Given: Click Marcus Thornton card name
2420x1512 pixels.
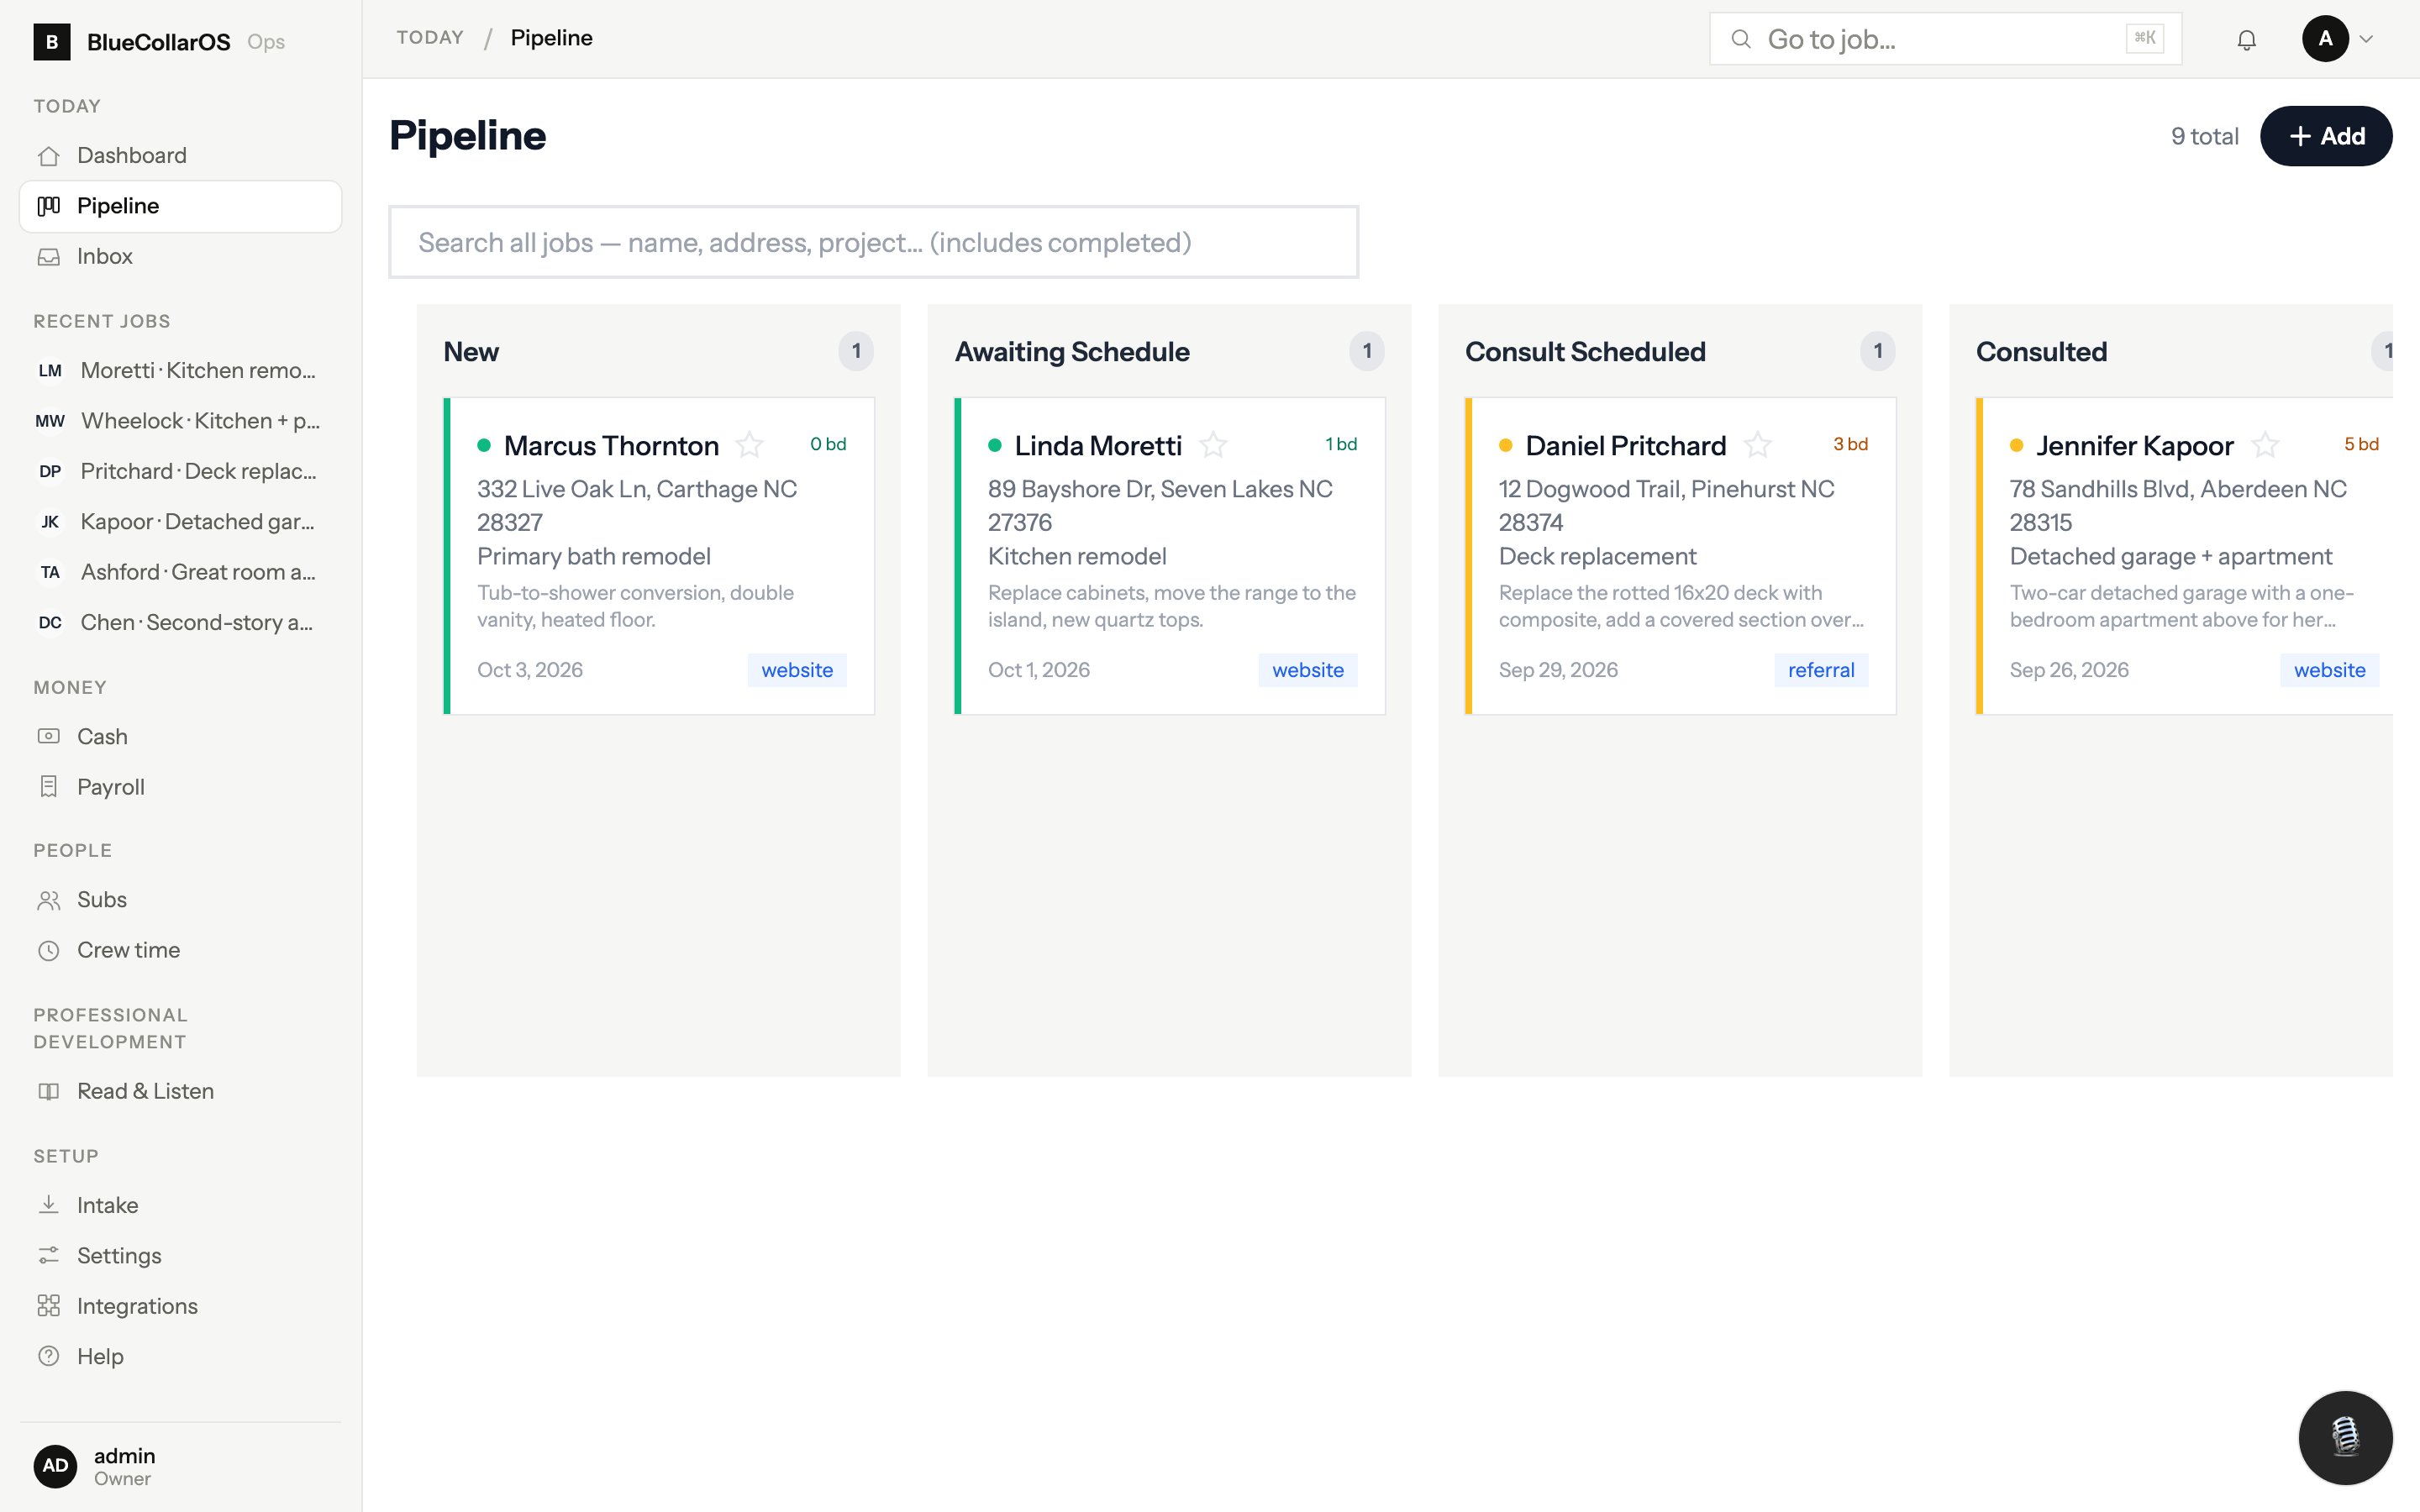Looking at the screenshot, I should point(611,445).
